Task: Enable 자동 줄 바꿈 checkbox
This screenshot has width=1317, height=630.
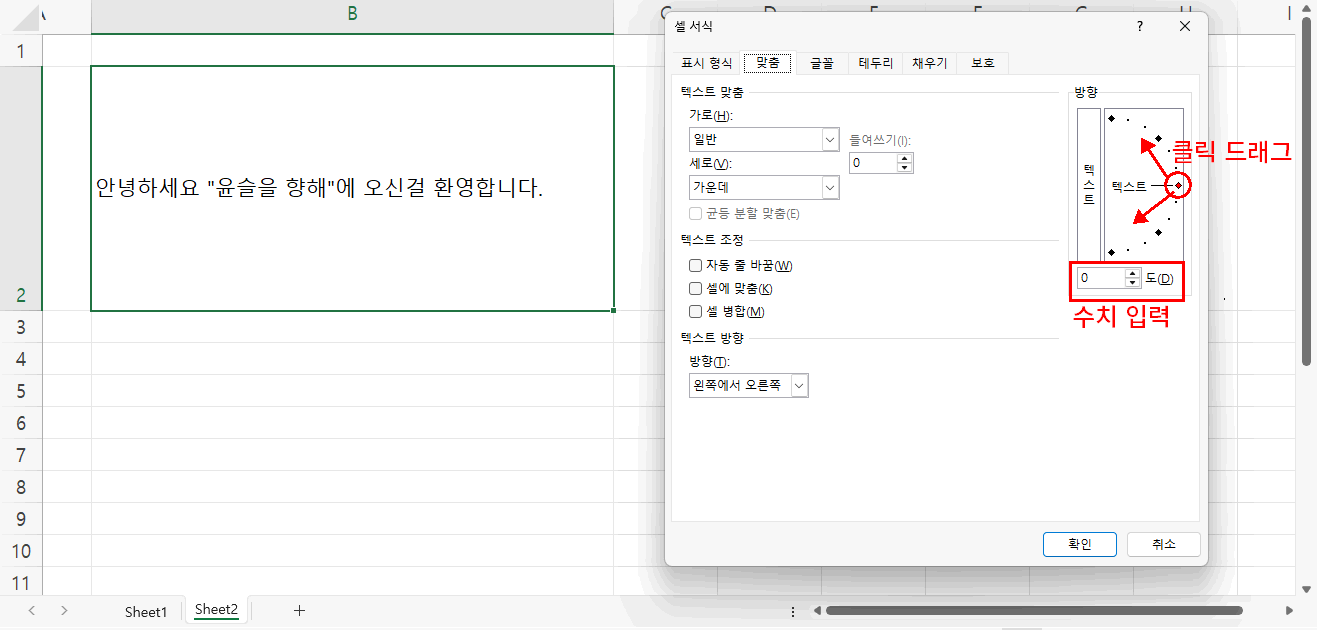Action: tap(695, 265)
